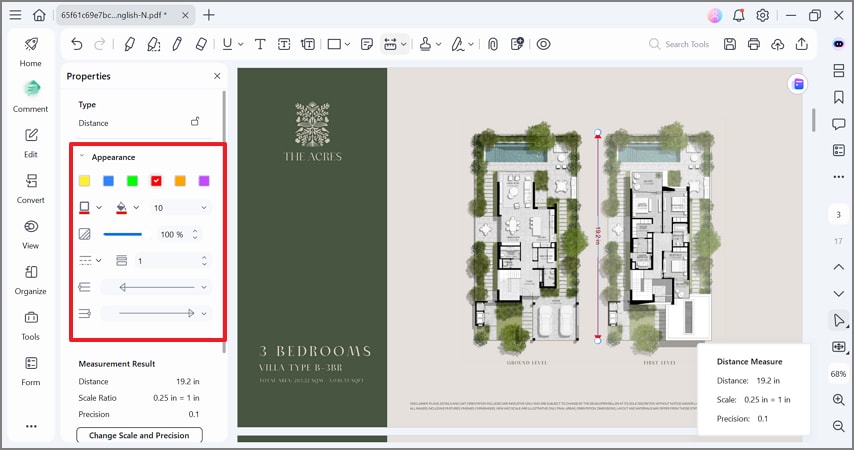Select the Text Callout tool

point(308,44)
